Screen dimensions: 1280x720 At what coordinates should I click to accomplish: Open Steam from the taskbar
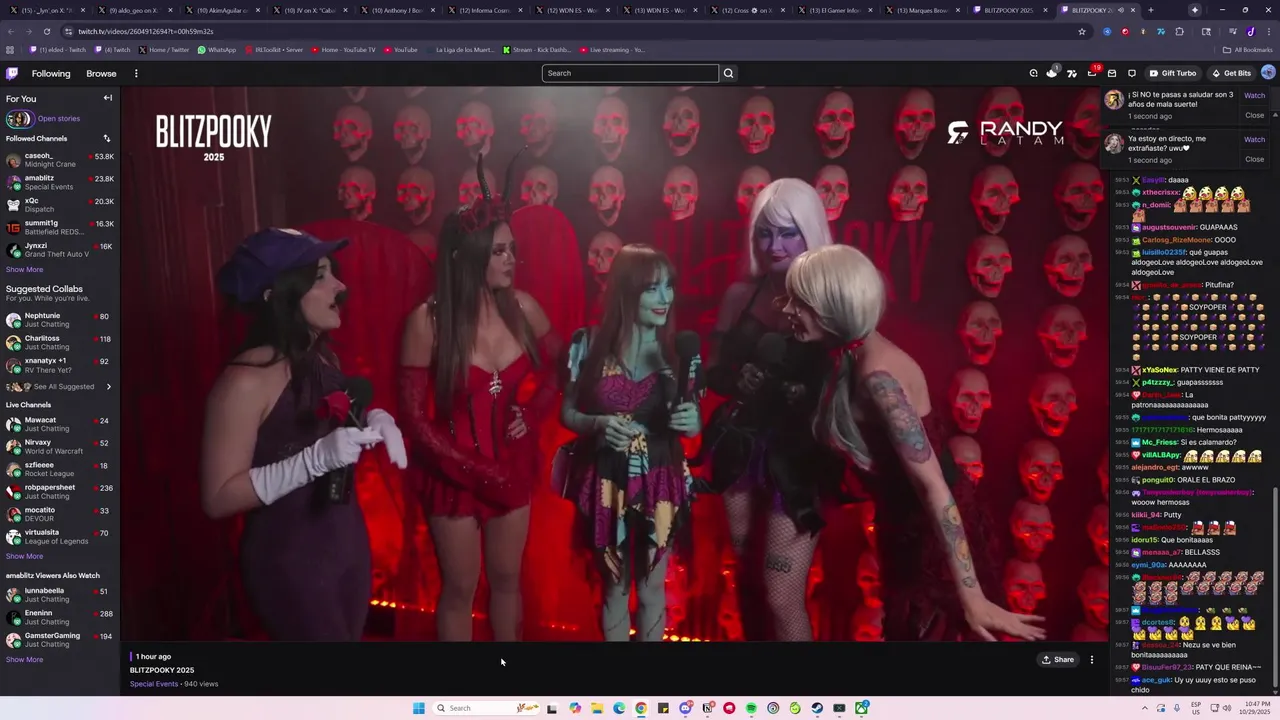817,708
